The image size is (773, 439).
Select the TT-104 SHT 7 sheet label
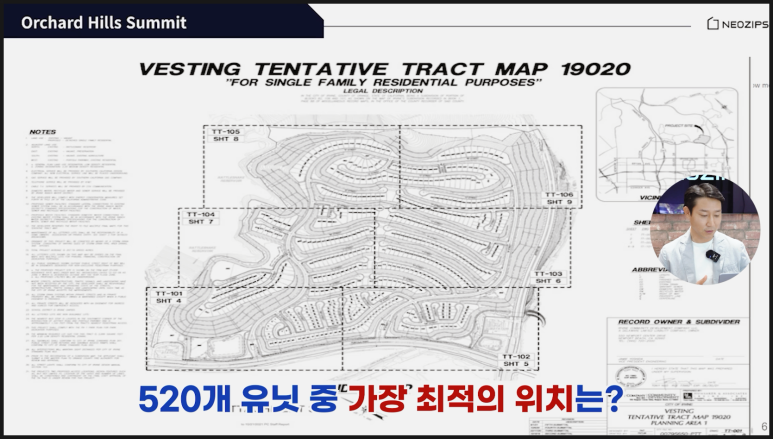[201, 218]
